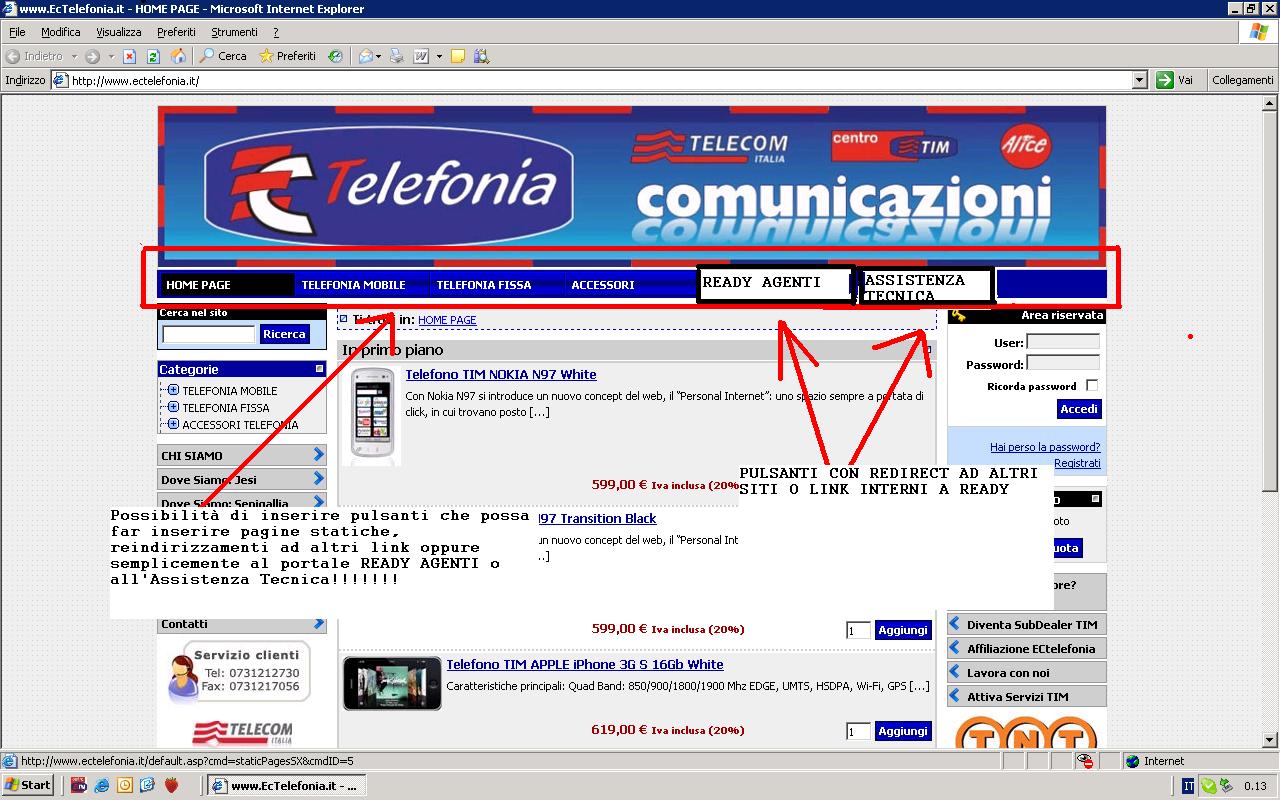Image resolution: width=1280 pixels, height=800 pixels.
Task: Launch Internet Explorer from quick launch
Action: coord(102,785)
